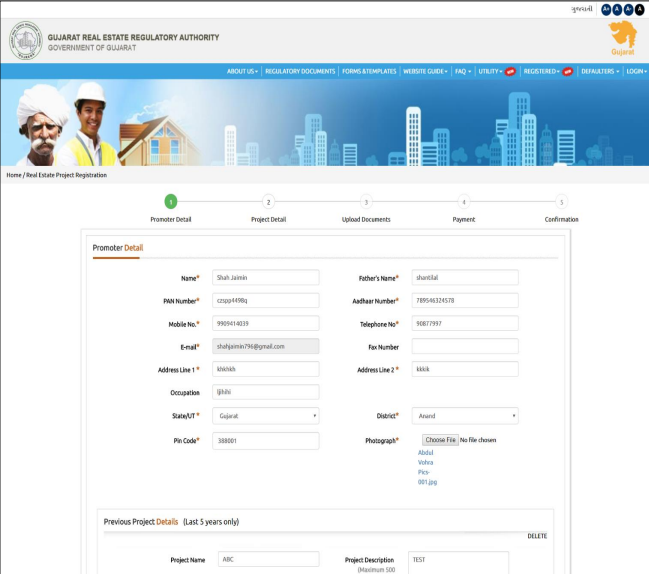Click the Project Name field with ABC
The height and width of the screenshot is (574, 649).
(x=269, y=559)
